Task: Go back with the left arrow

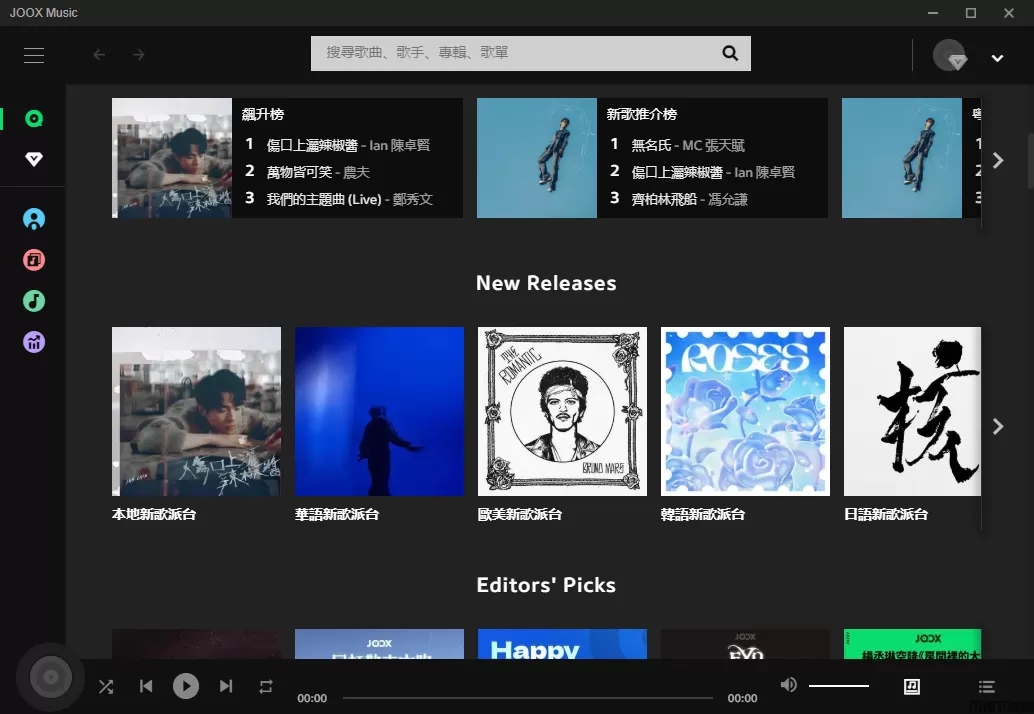Action: (99, 55)
